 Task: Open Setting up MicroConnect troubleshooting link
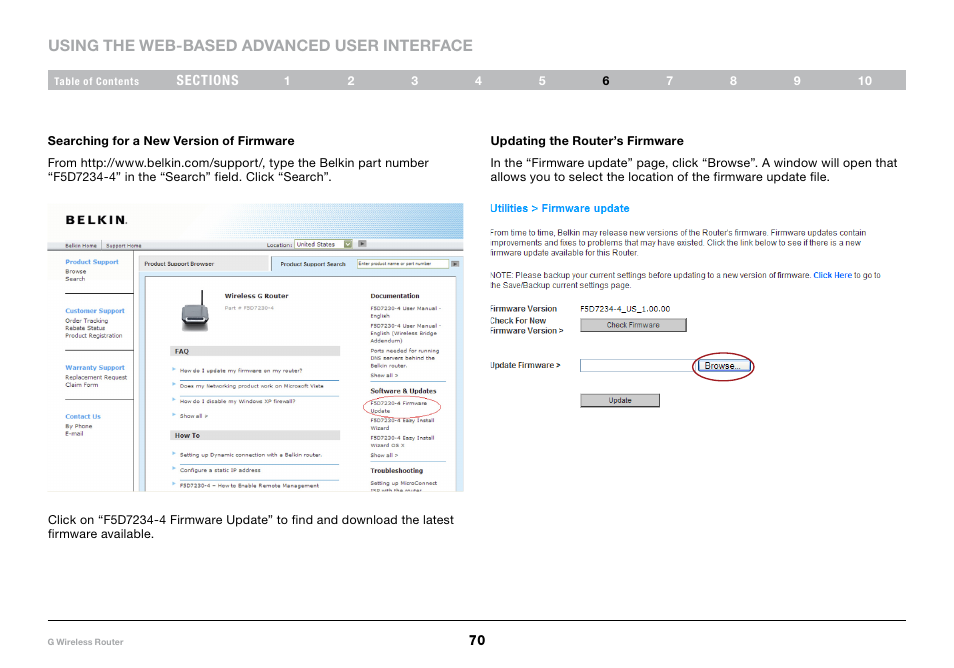click(403, 486)
